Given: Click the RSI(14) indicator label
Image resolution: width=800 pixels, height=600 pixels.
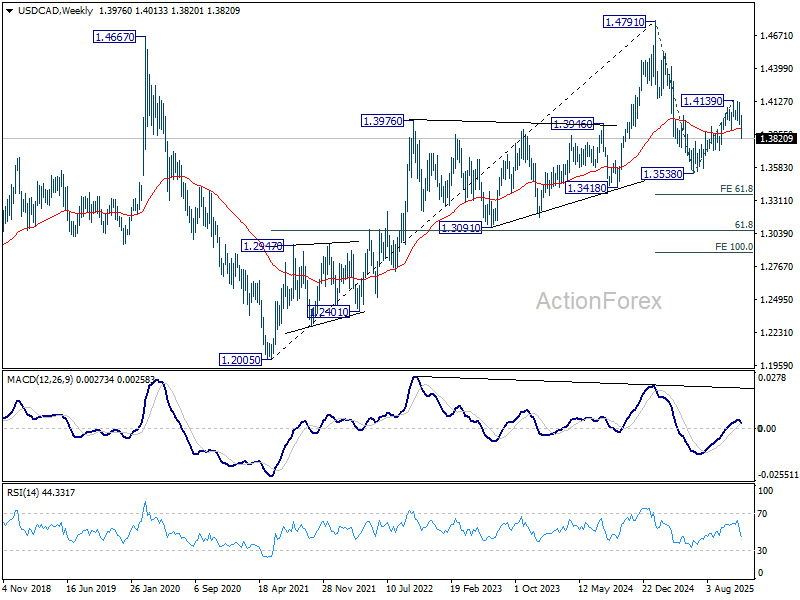Looking at the screenshot, I should [x=22, y=492].
